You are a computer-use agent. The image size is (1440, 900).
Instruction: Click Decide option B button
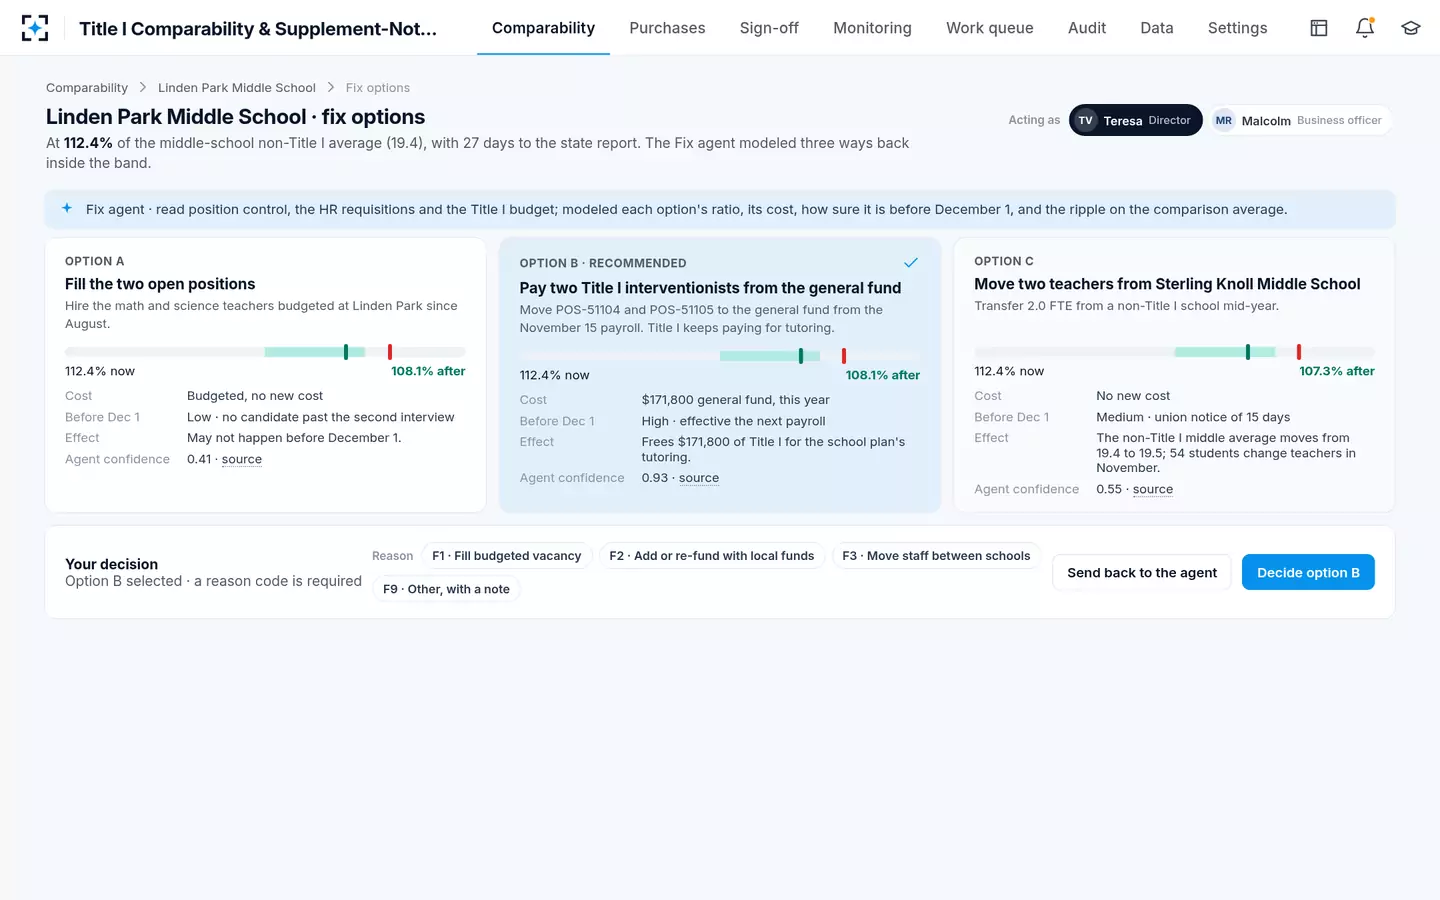click(x=1308, y=572)
